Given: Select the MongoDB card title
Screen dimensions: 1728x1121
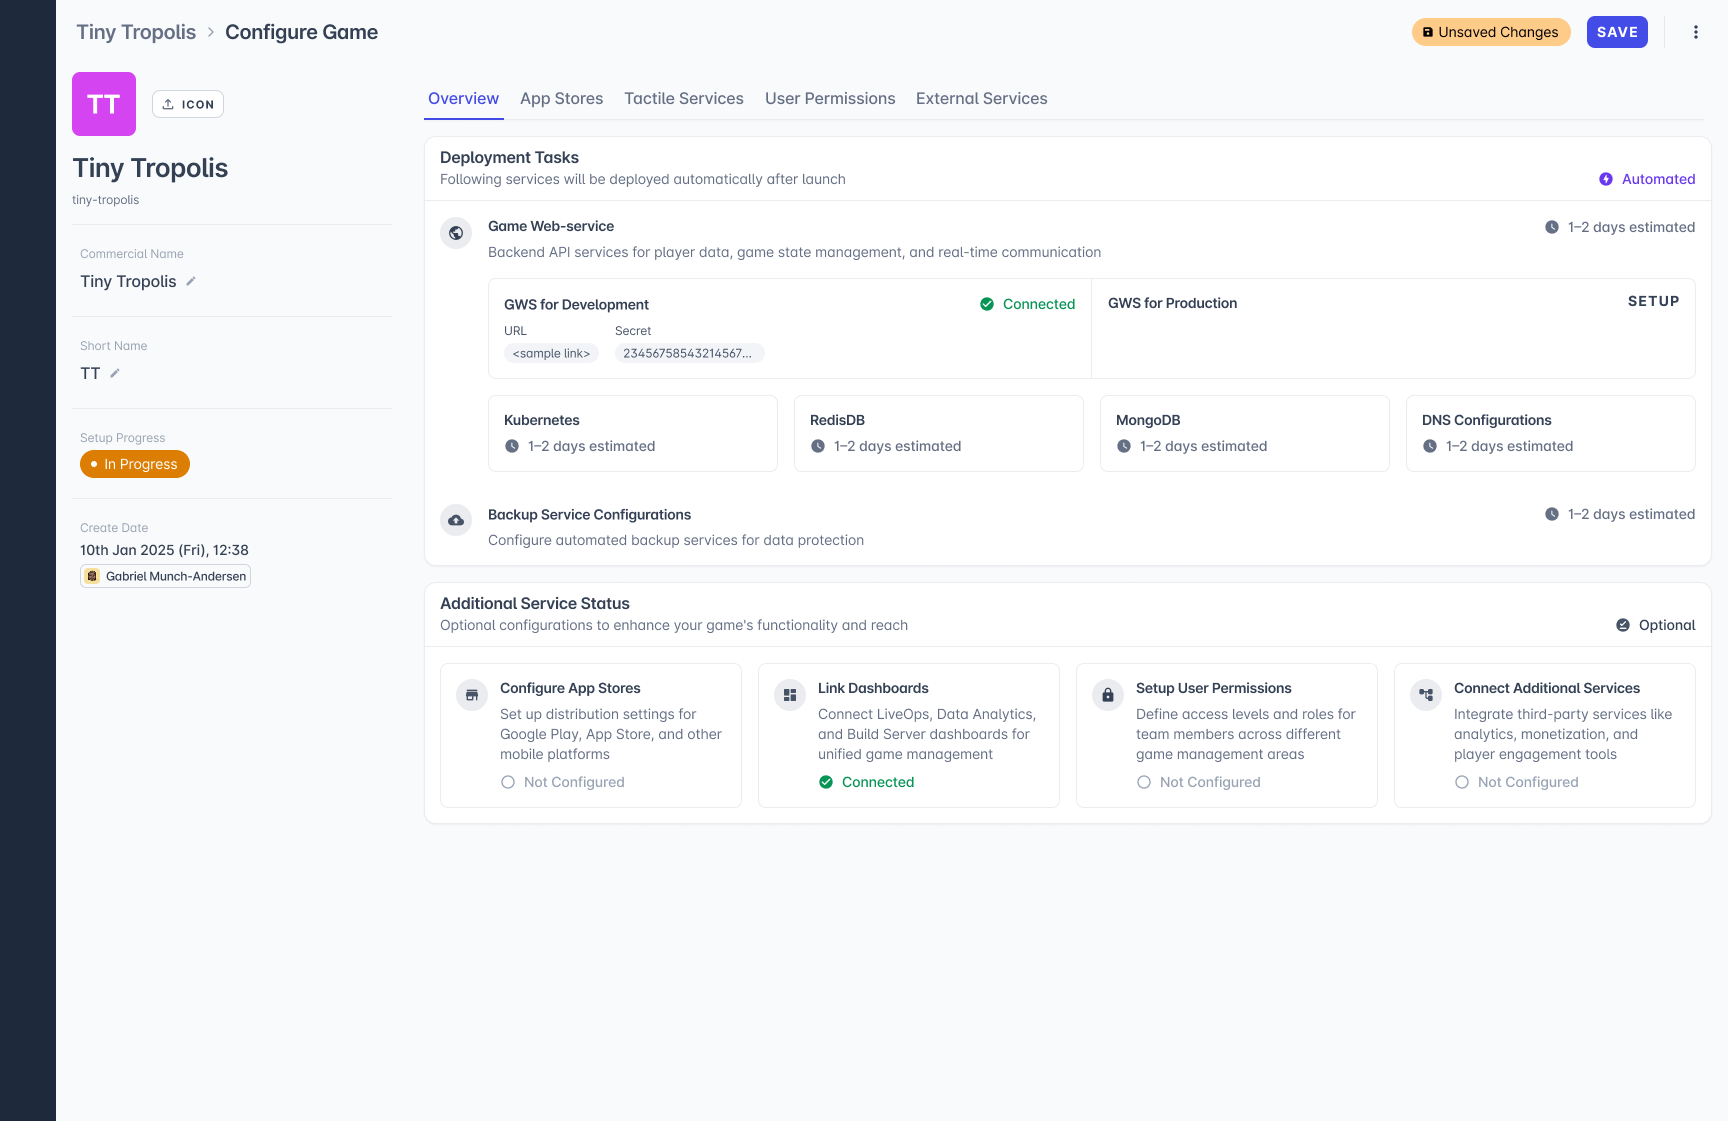Looking at the screenshot, I should [x=1148, y=420].
